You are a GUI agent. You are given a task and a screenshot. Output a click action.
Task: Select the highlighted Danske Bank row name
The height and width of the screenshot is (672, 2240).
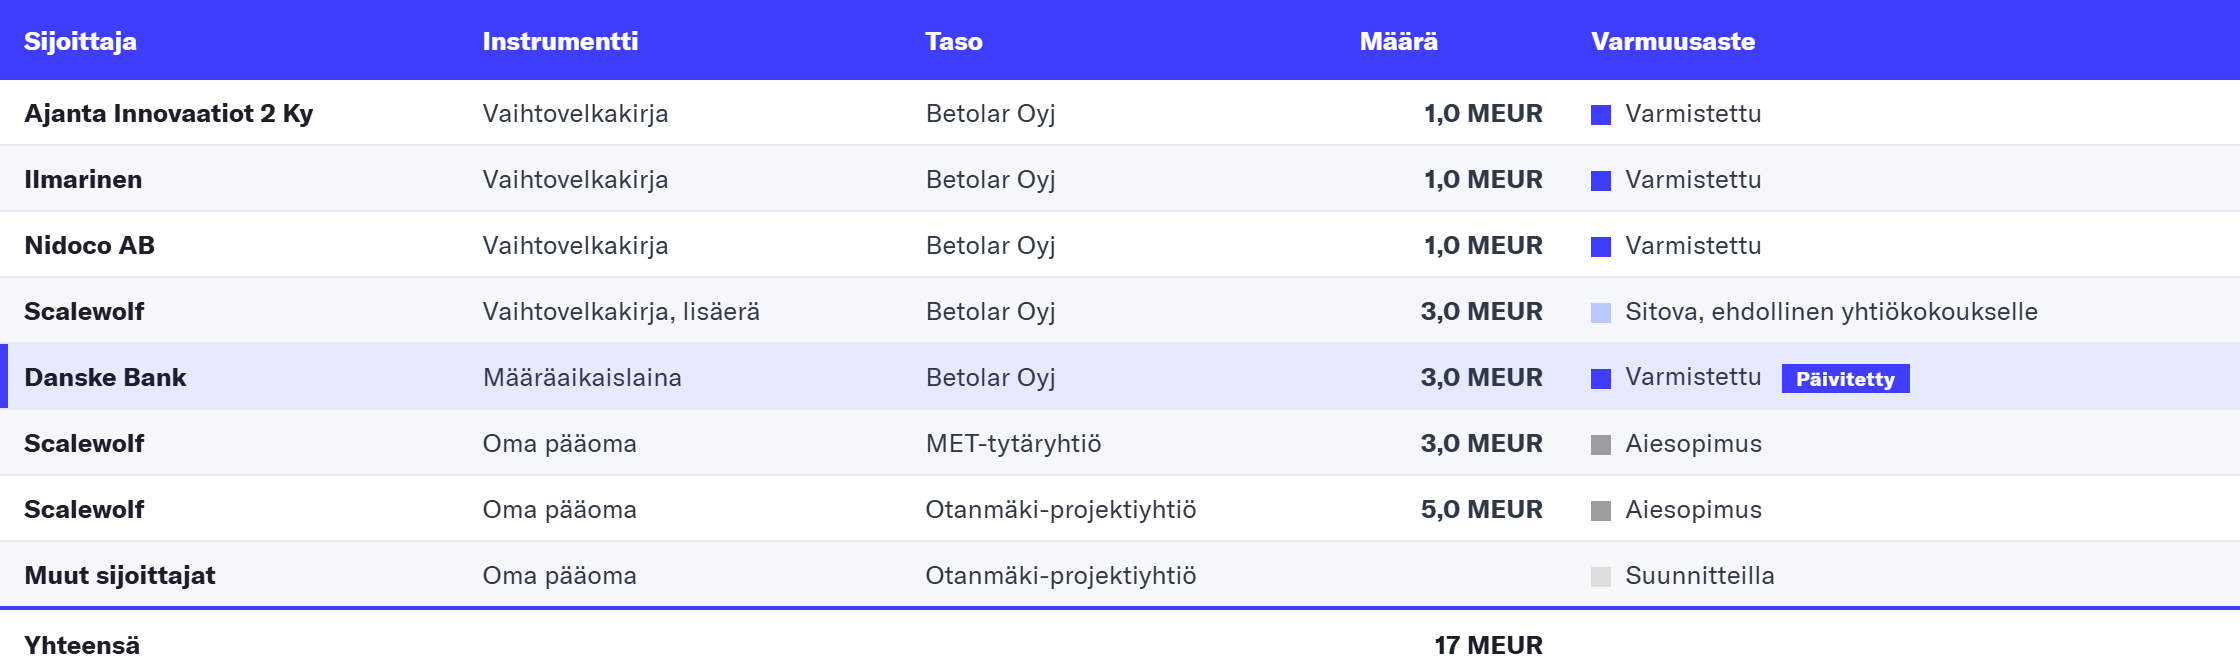(x=105, y=377)
